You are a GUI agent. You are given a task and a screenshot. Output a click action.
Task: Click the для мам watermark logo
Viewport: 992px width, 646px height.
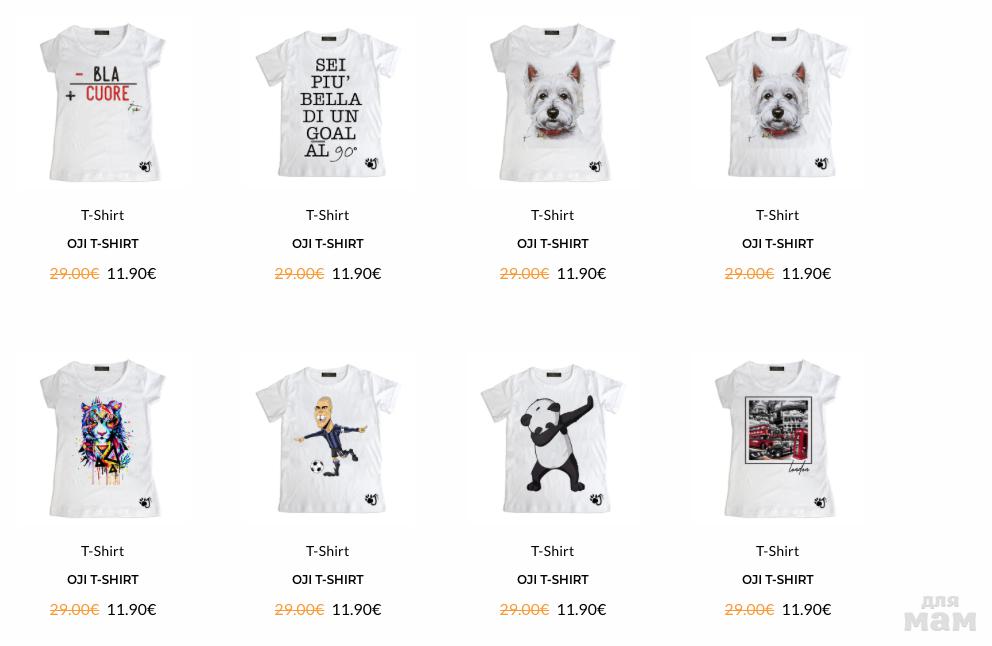click(939, 614)
